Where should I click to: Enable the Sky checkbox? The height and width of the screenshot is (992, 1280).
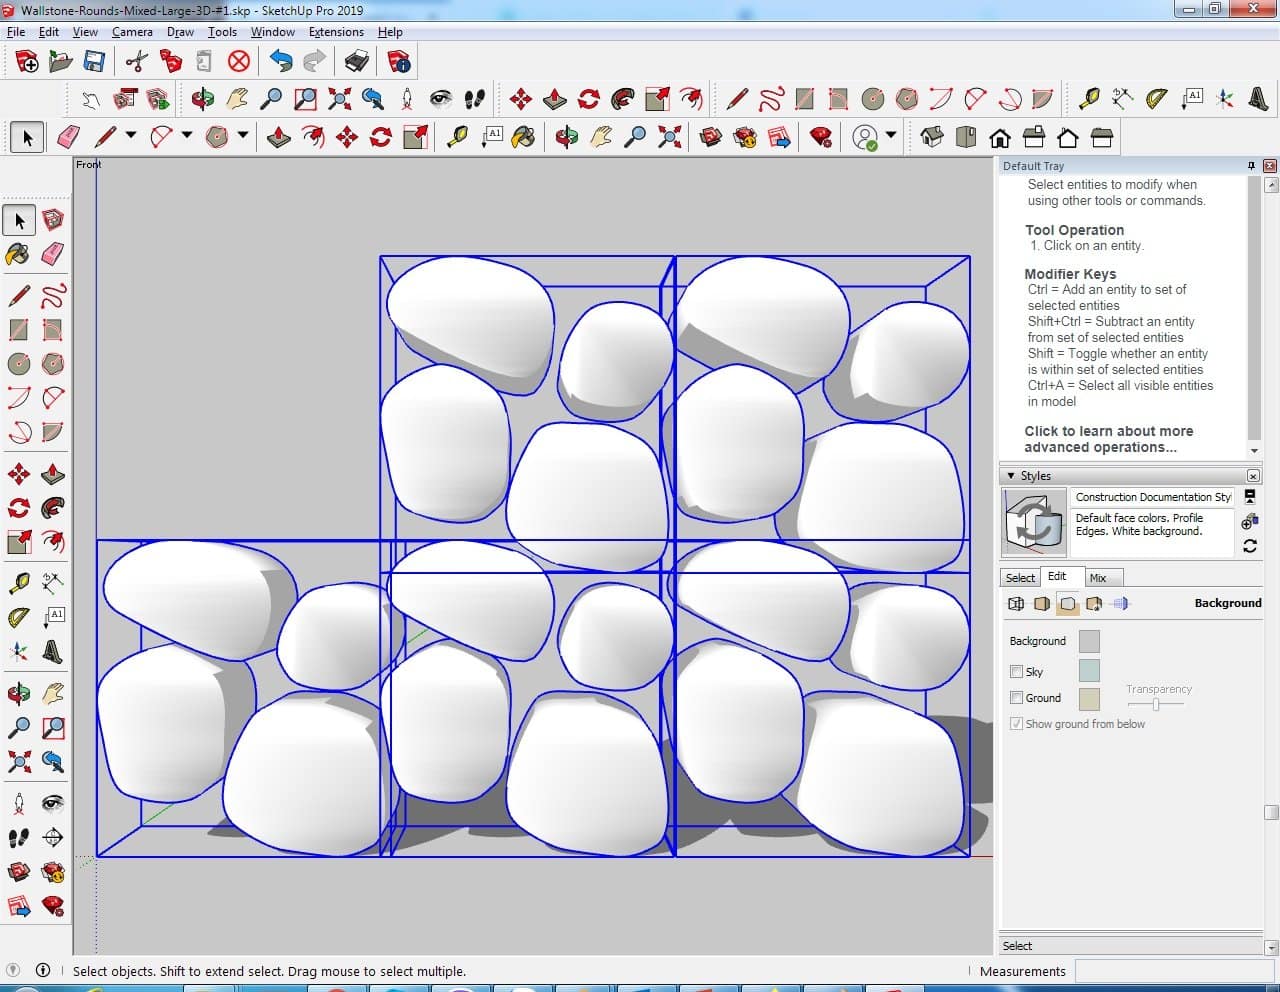click(1017, 672)
